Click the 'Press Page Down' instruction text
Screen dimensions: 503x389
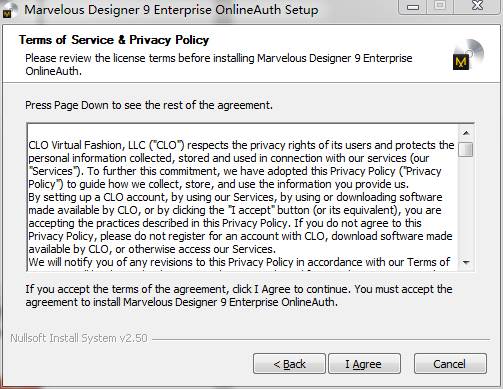pos(149,105)
